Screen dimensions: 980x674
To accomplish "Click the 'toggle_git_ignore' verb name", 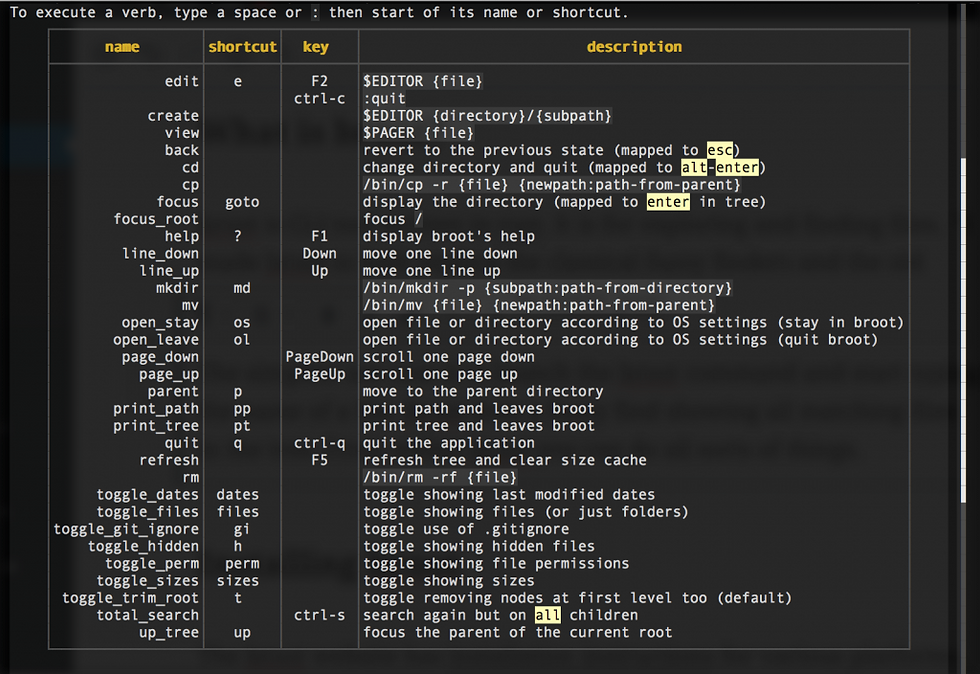I will 126,529.
